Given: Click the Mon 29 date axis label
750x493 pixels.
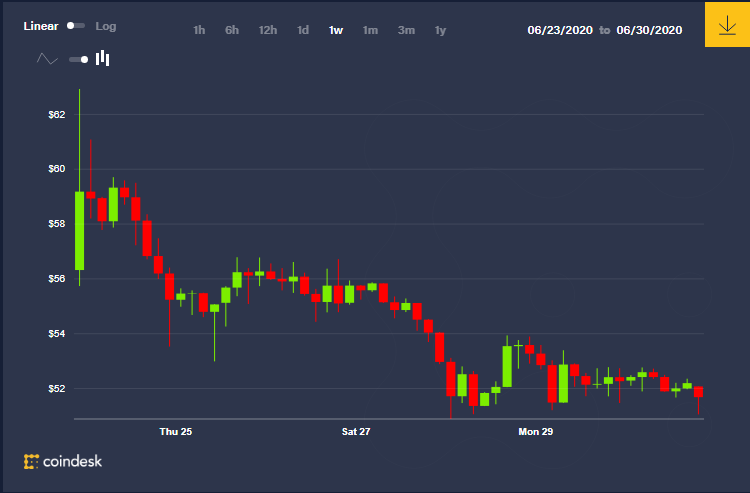Looking at the screenshot, I should tap(536, 432).
